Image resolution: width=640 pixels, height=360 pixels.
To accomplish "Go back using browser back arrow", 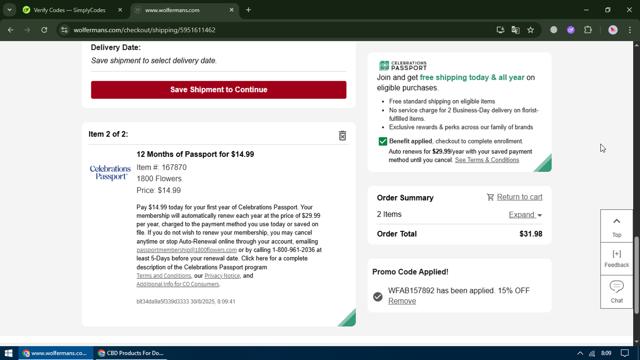I will coord(11,30).
